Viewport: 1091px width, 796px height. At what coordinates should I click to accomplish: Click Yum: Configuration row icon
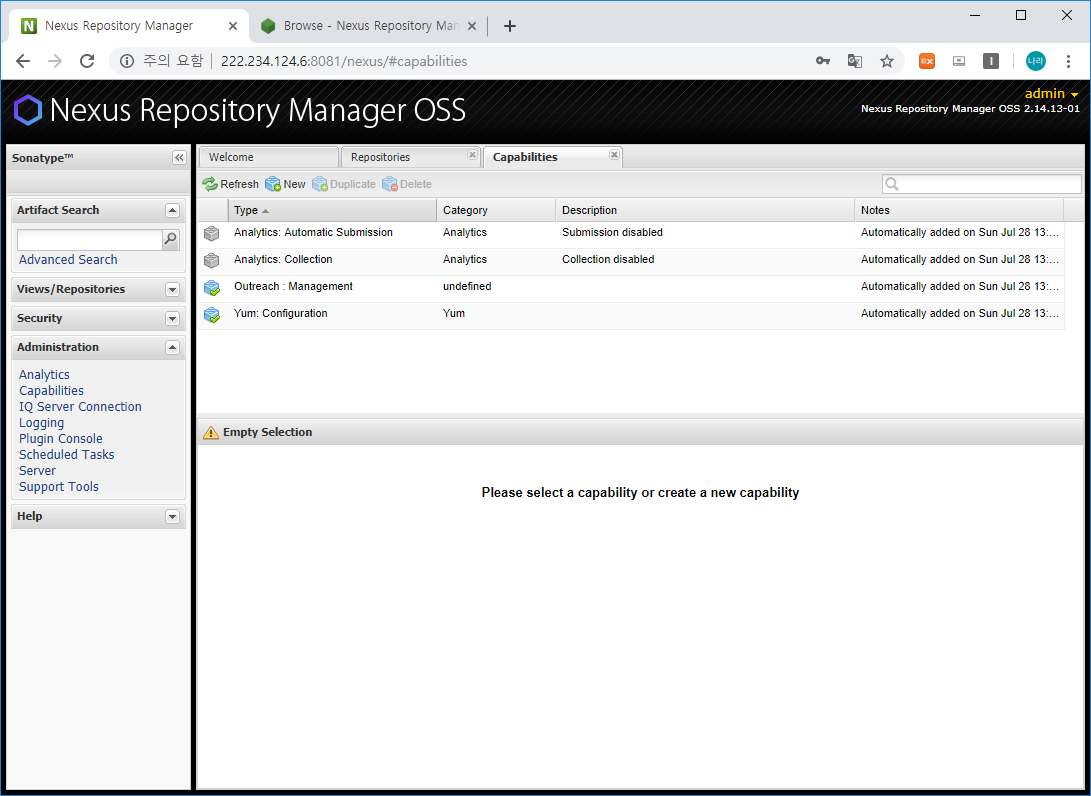pos(212,315)
